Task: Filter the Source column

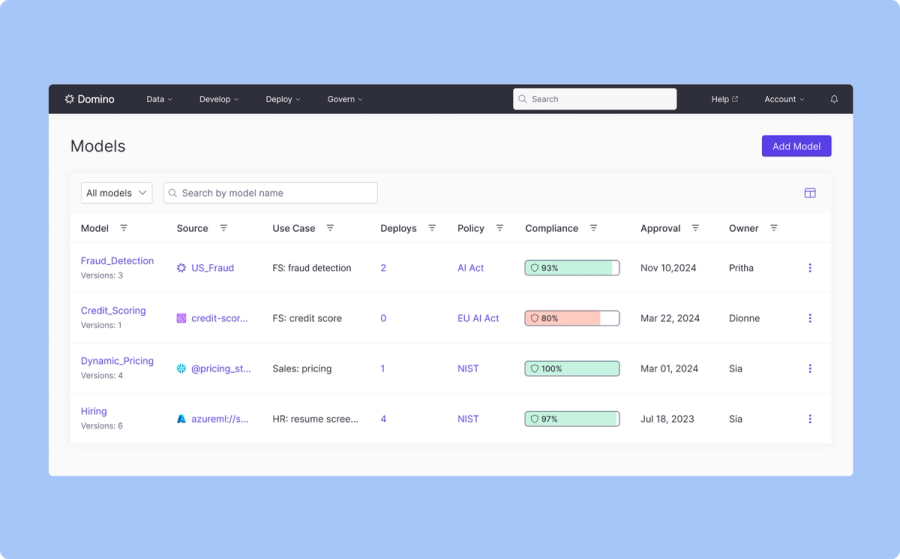Action: point(223,228)
